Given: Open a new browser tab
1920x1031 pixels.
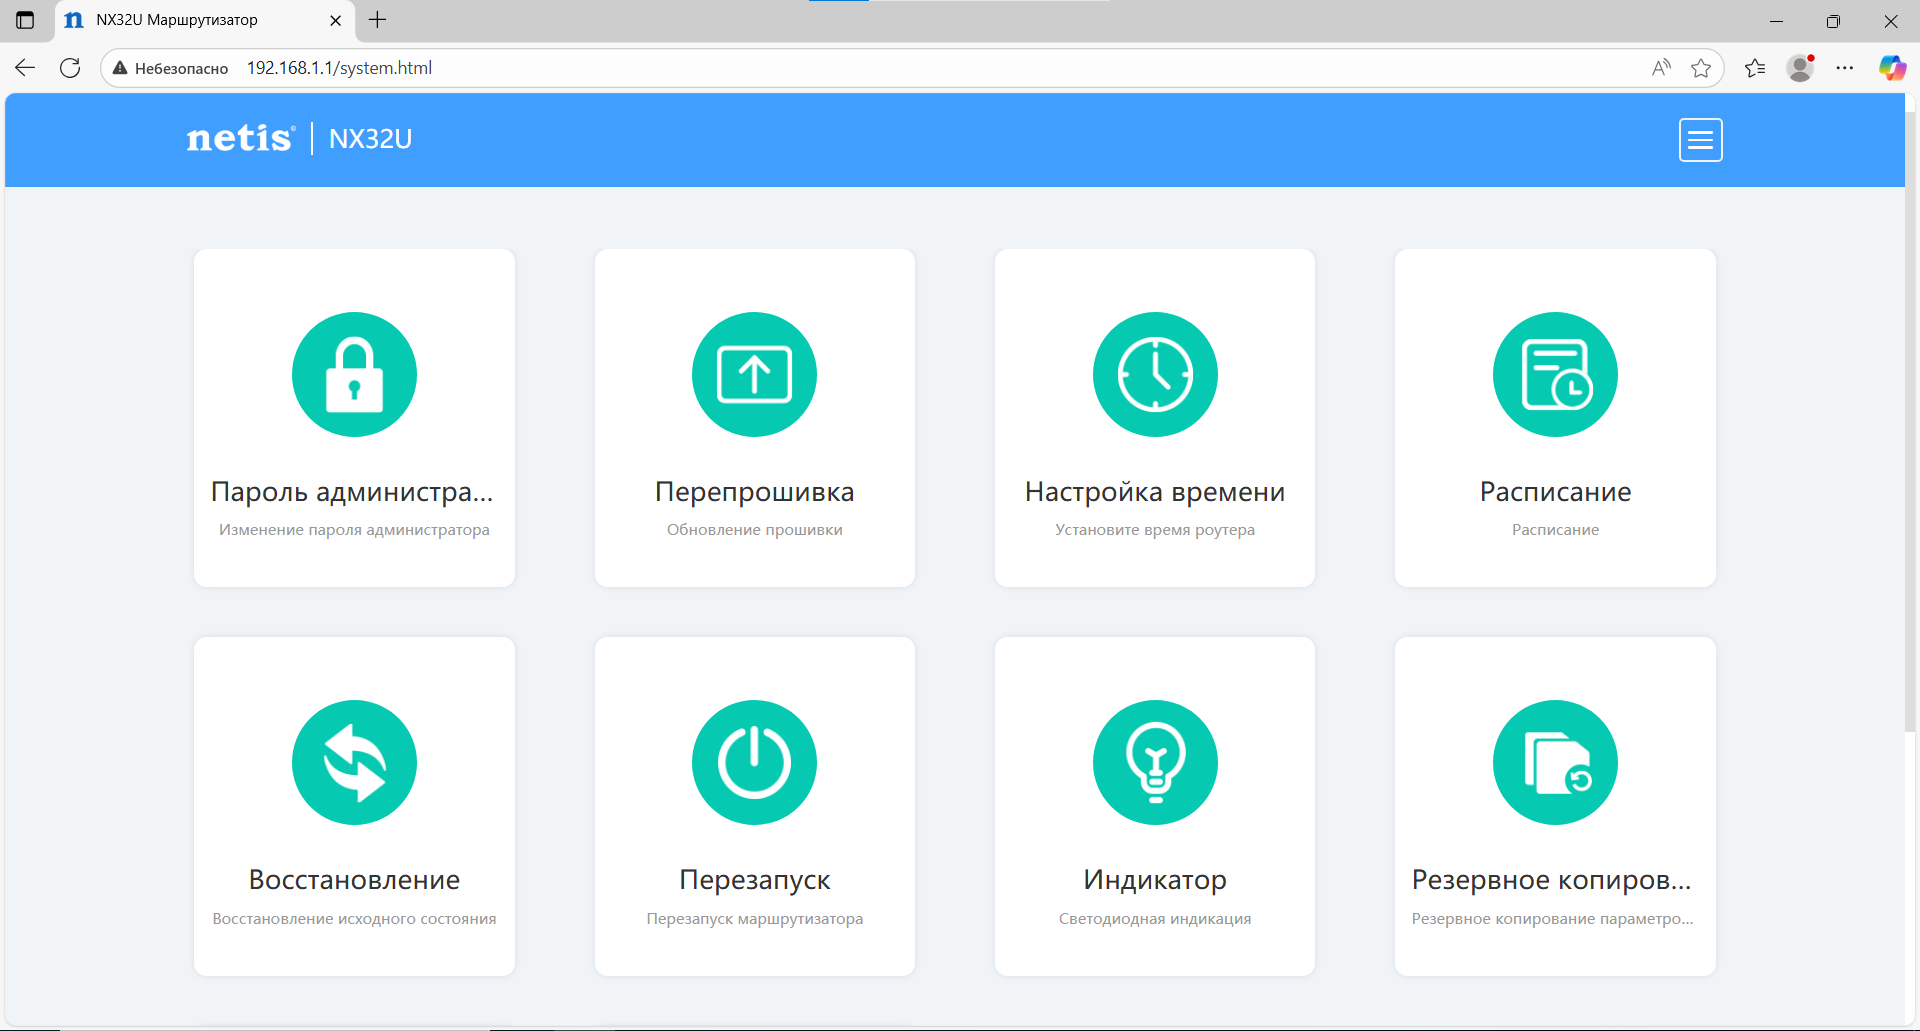Looking at the screenshot, I should tap(377, 20).
